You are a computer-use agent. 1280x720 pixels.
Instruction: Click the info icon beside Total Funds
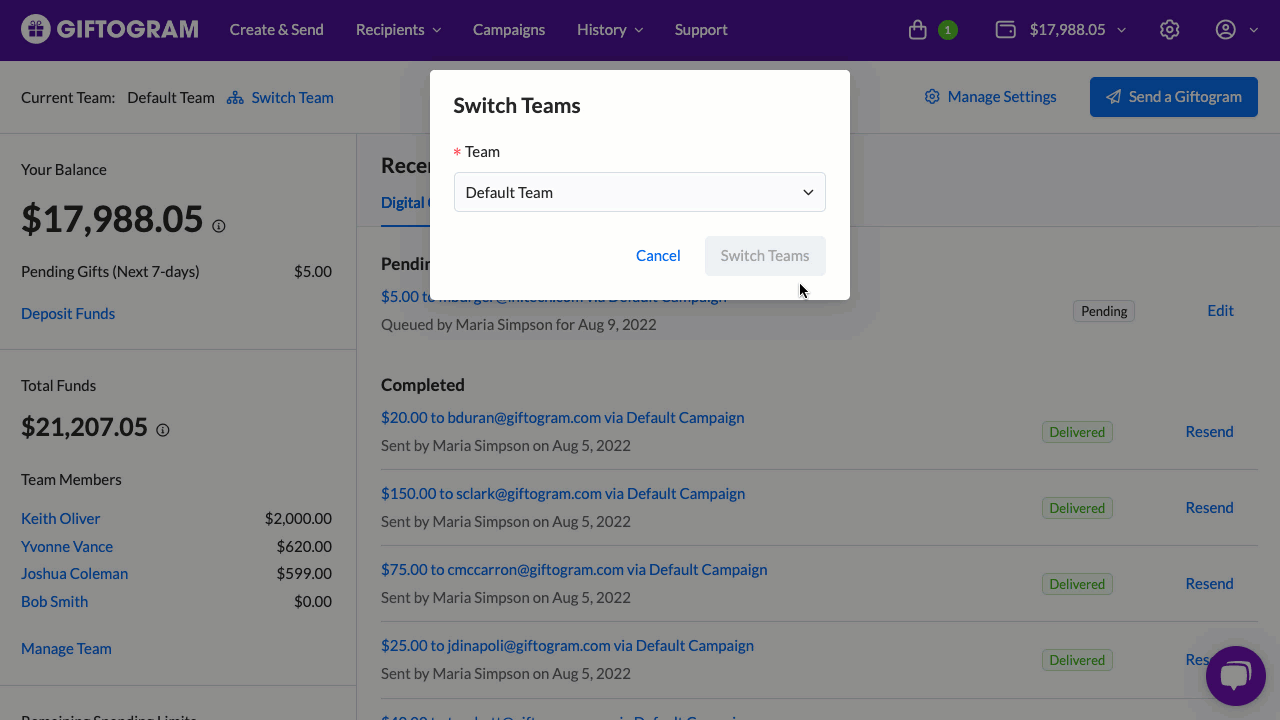click(163, 430)
